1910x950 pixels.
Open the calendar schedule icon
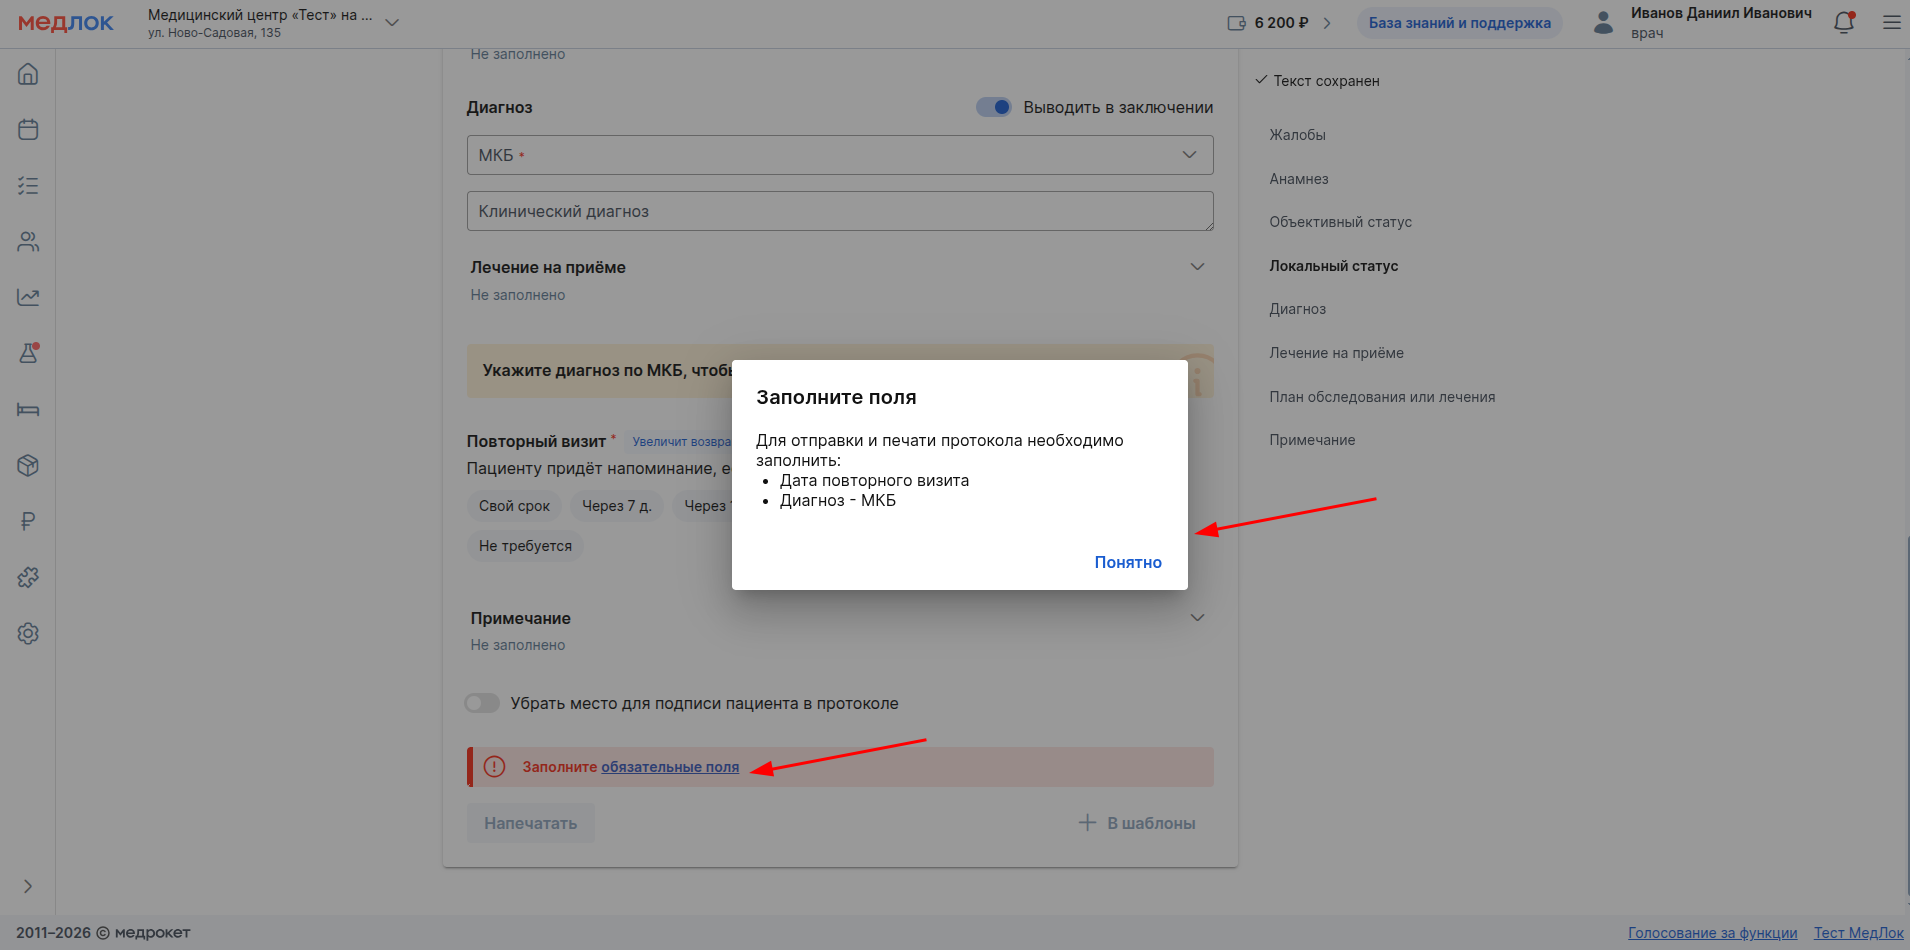coord(28,130)
